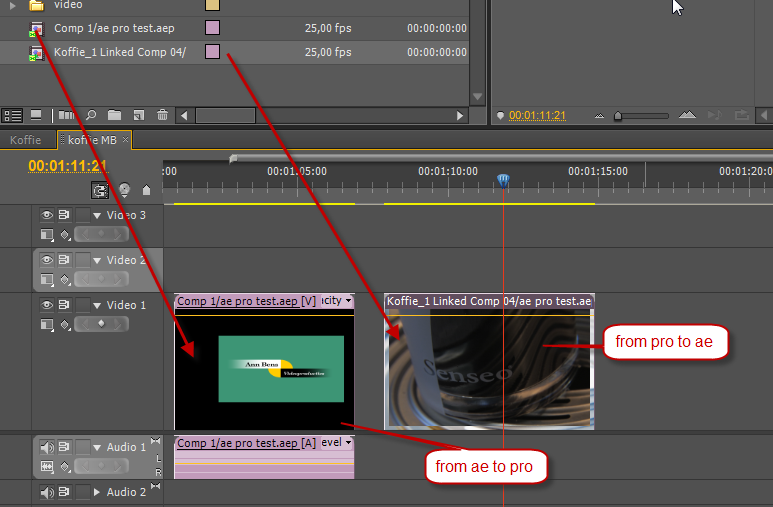Toggle Video 2 track output eye

click(x=46, y=260)
